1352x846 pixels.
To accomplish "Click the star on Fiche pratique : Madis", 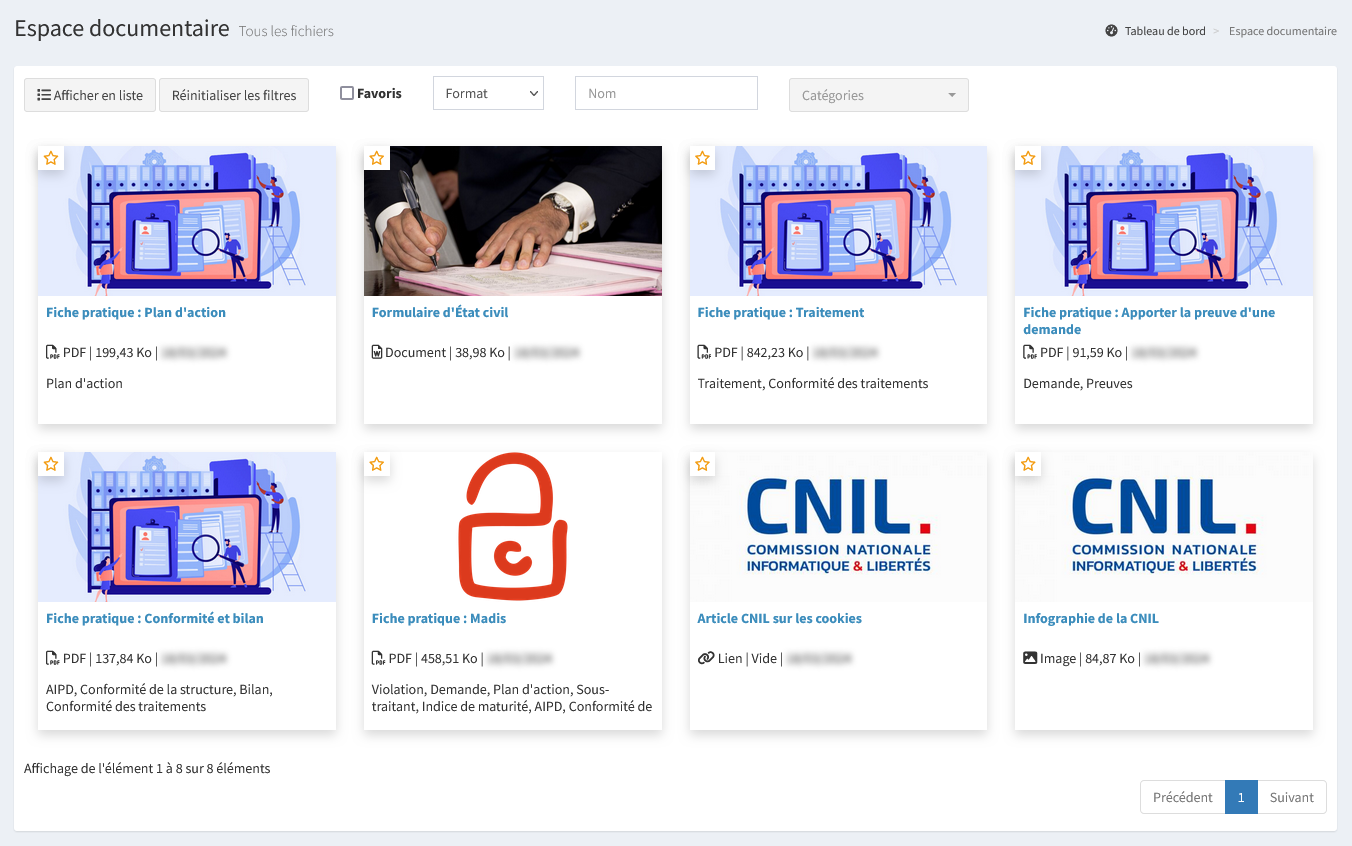I will 377,465.
